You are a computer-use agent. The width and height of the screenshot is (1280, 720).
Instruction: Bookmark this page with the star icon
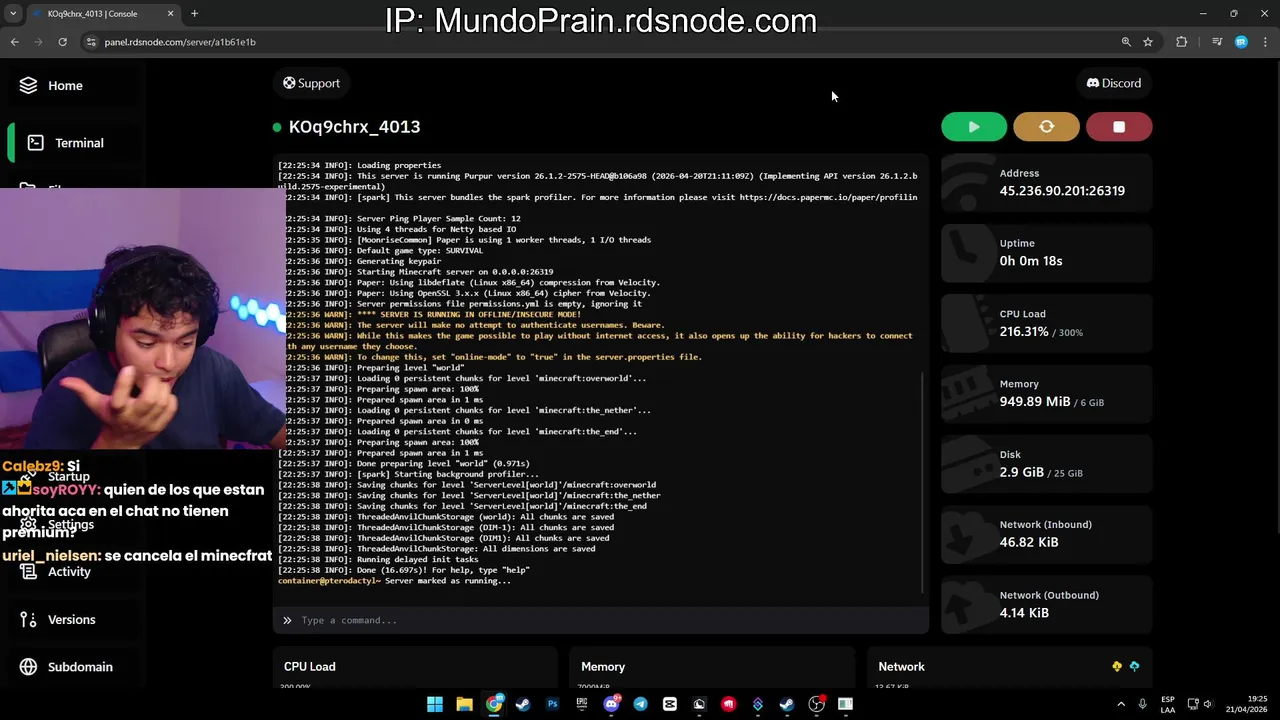[1148, 42]
